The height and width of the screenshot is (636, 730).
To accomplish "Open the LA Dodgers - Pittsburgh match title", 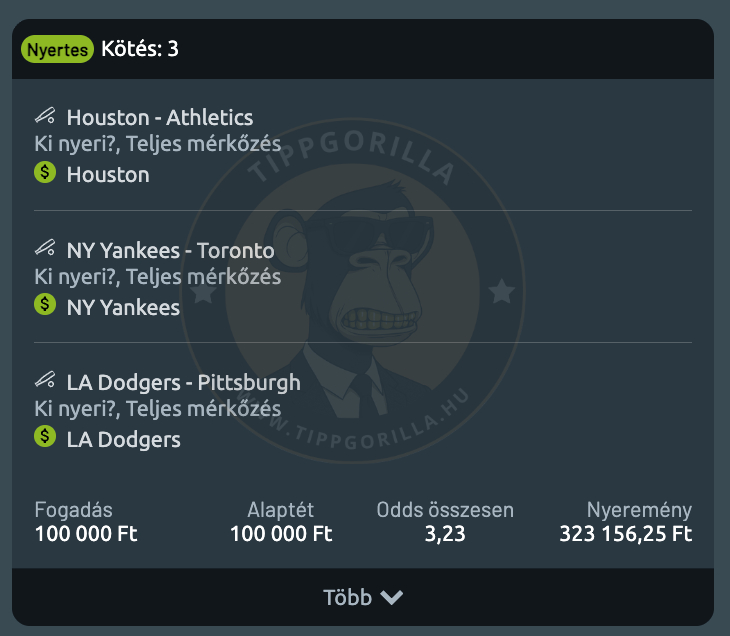I will pos(183,383).
